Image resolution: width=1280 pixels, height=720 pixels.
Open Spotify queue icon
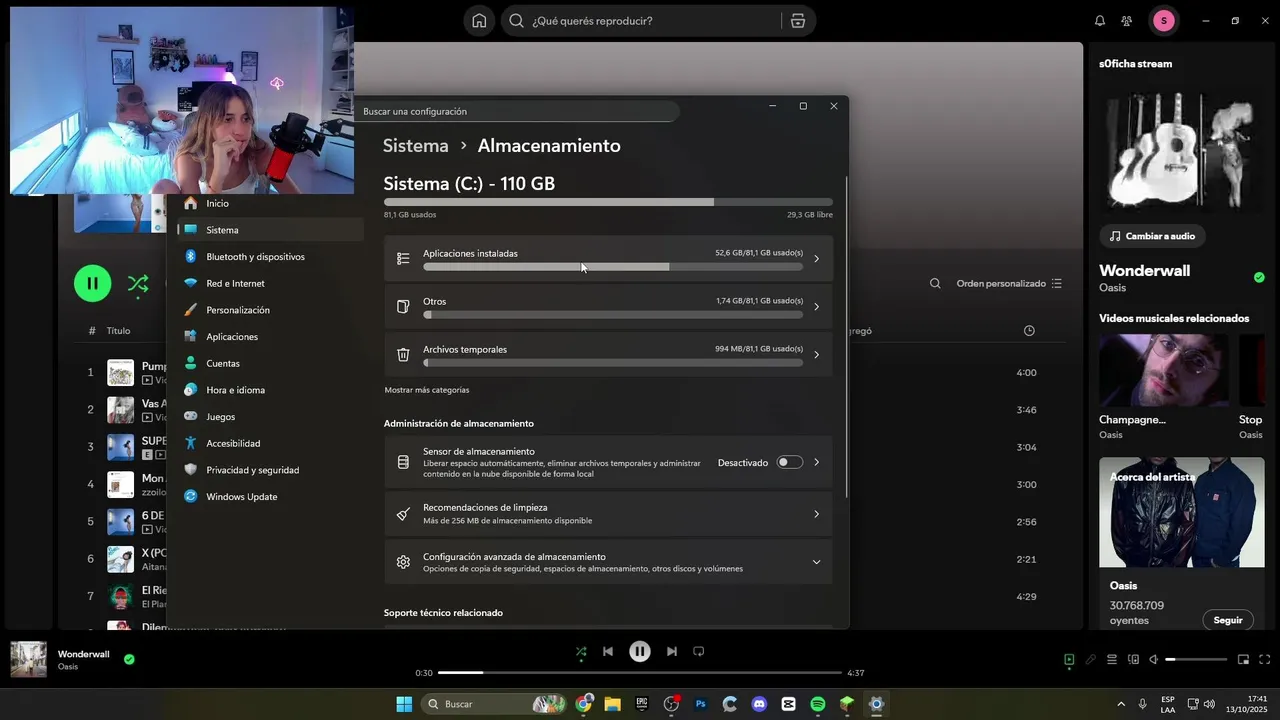point(1111,660)
